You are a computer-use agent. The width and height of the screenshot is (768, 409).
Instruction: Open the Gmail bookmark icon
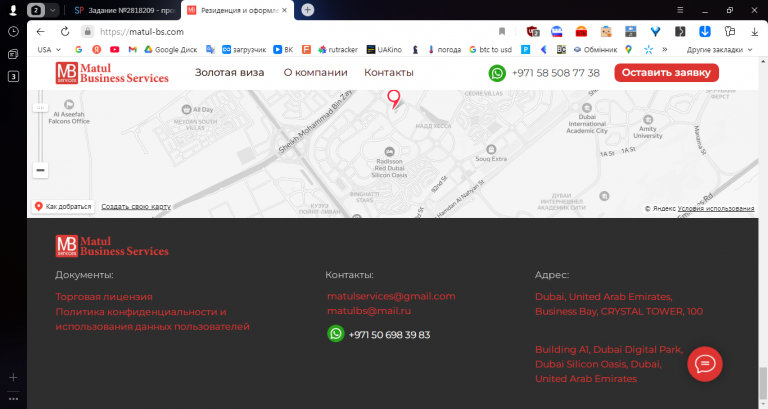coord(132,49)
